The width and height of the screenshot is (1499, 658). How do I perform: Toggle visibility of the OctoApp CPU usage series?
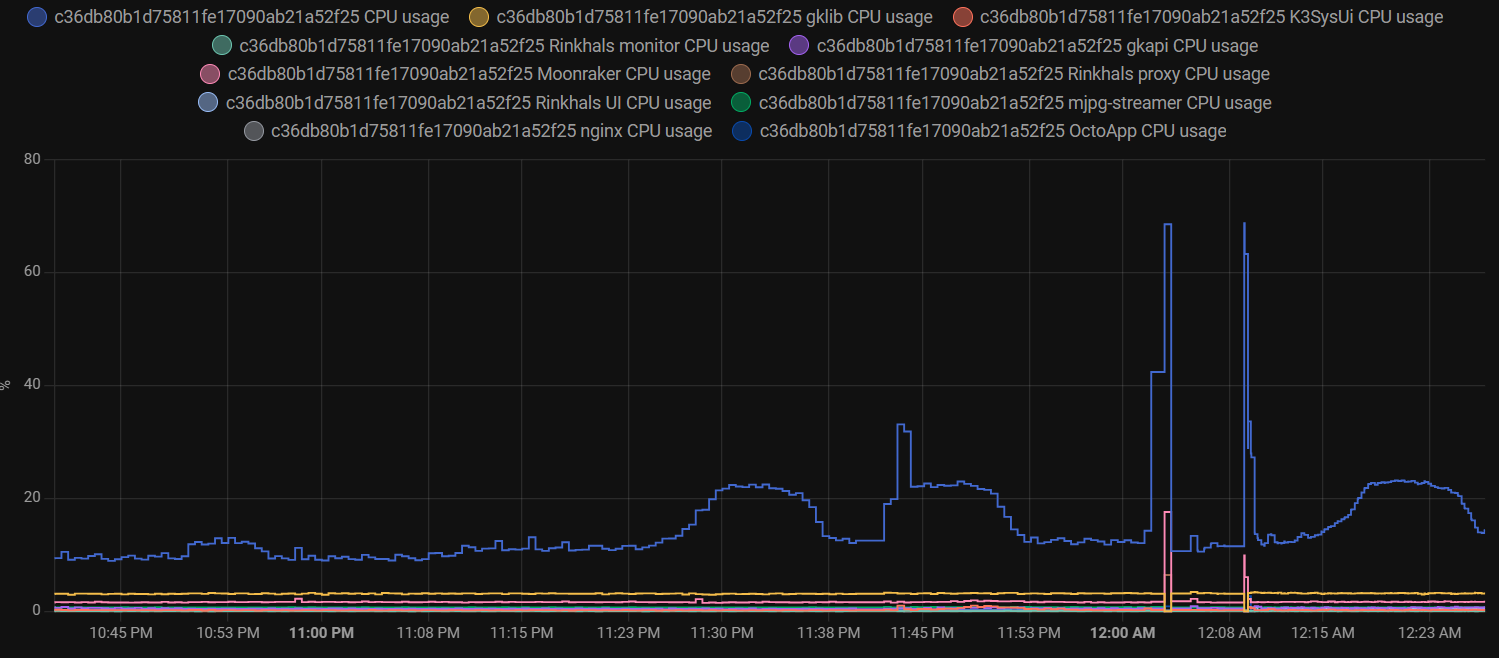(994, 130)
